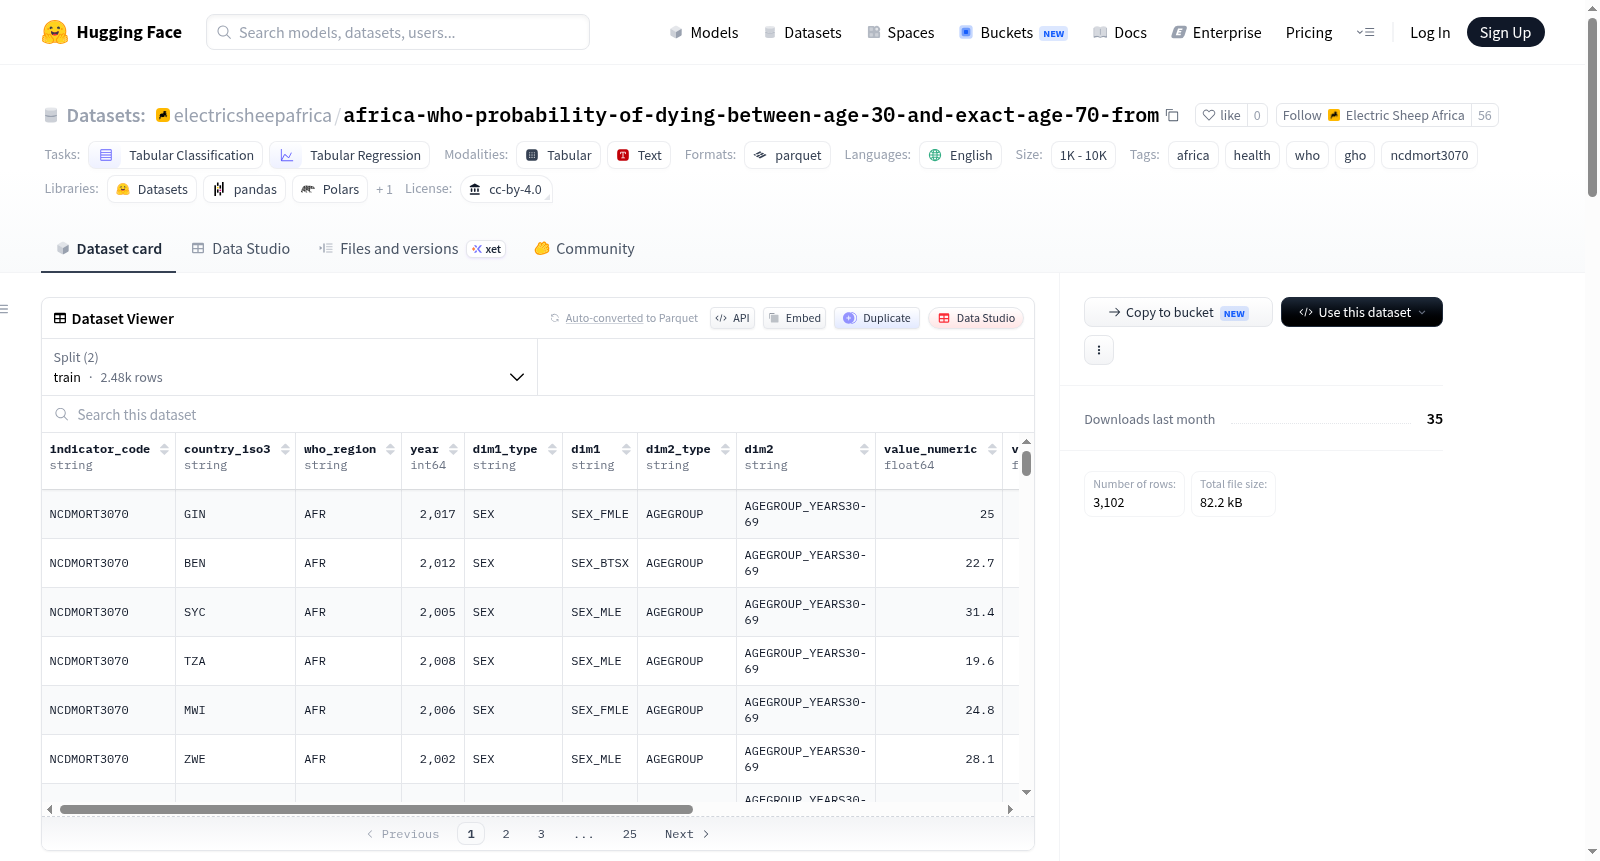Select the Tabular Classification task tag
The width and height of the screenshot is (1600, 861).
[176, 155]
